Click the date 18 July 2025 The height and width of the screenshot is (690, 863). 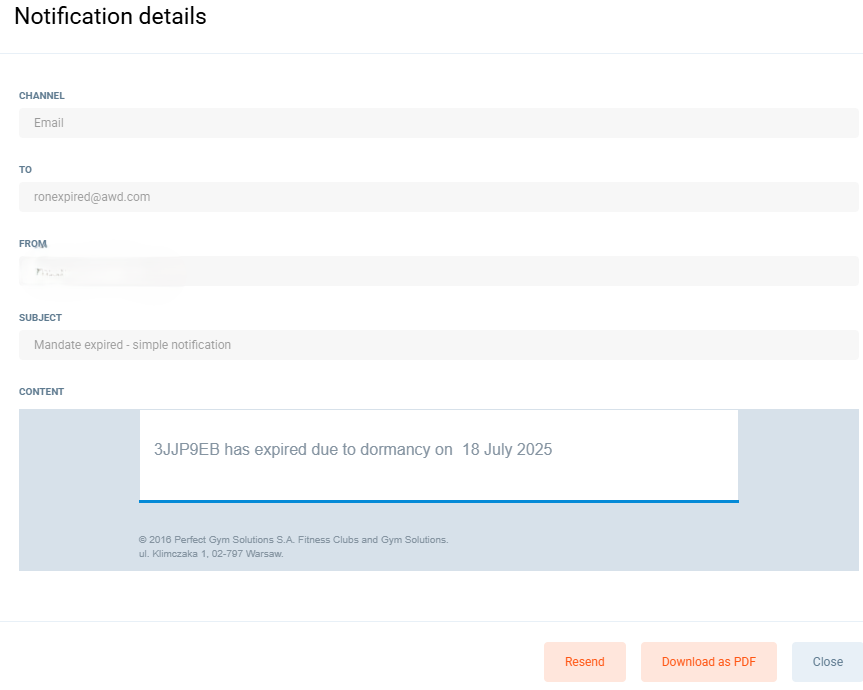507,450
